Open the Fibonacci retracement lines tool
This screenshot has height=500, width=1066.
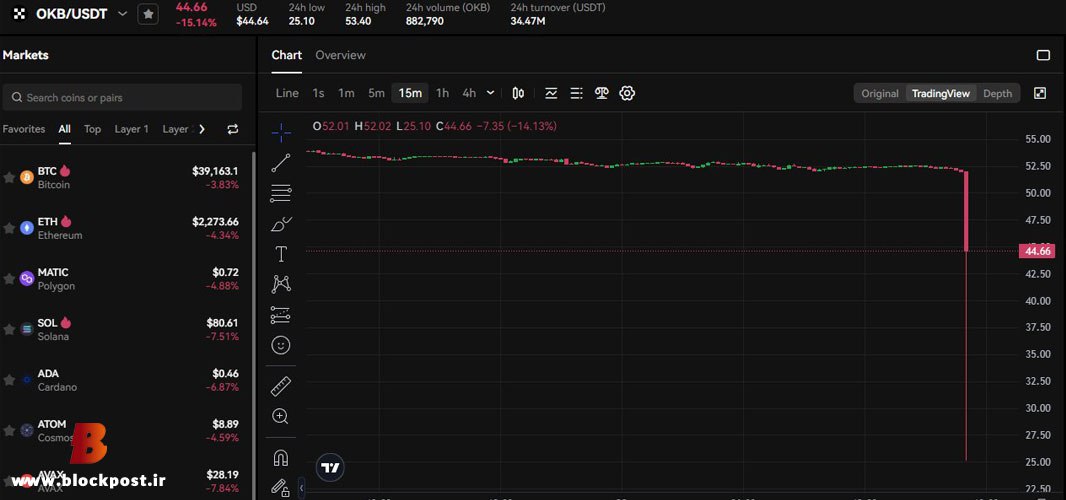click(281, 193)
